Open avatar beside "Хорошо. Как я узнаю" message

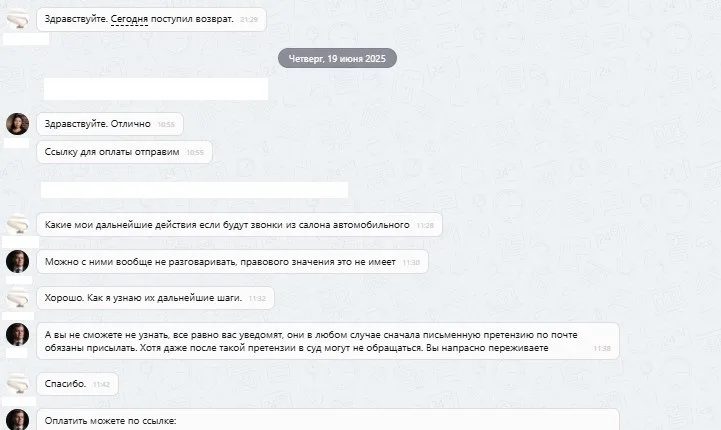(17, 298)
